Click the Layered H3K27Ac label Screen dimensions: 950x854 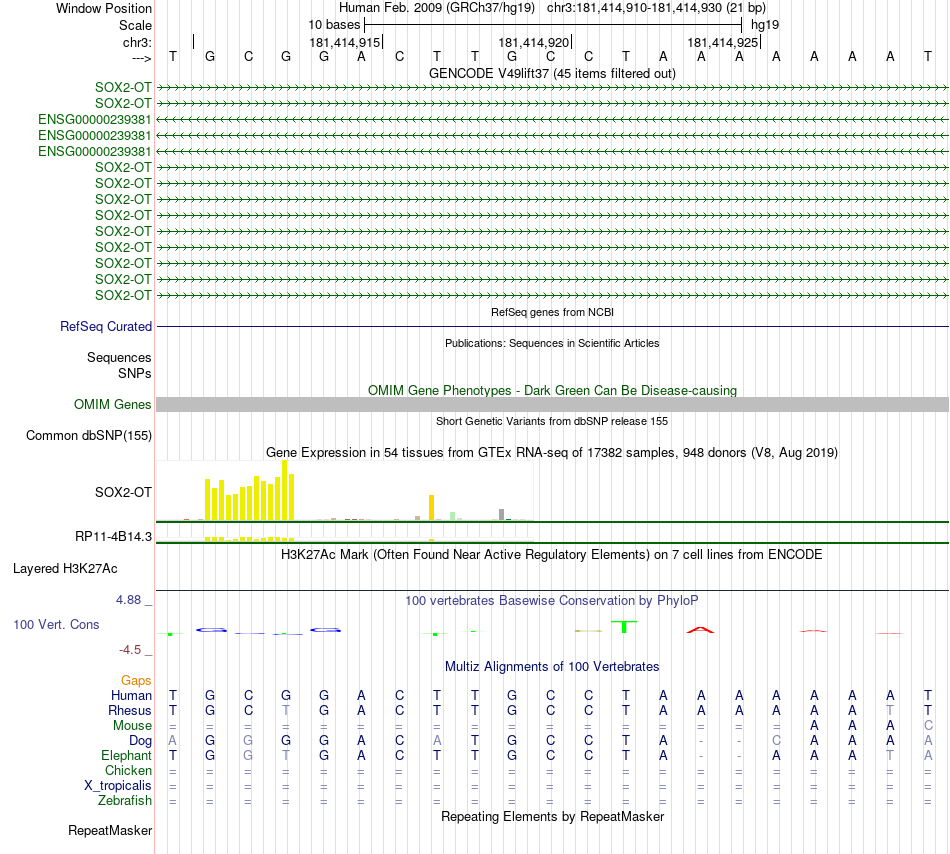click(x=65, y=569)
